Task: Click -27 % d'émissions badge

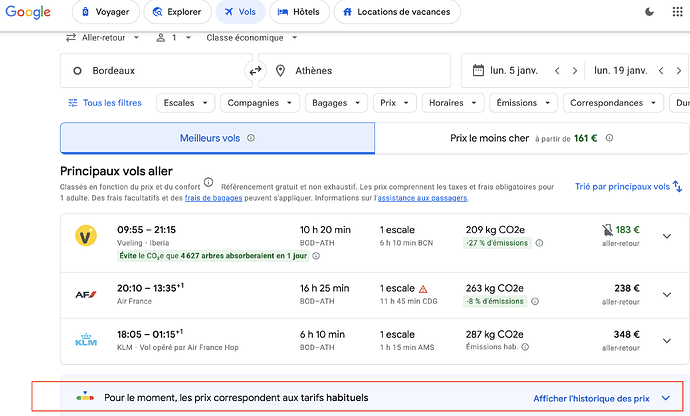Action: tap(497, 243)
